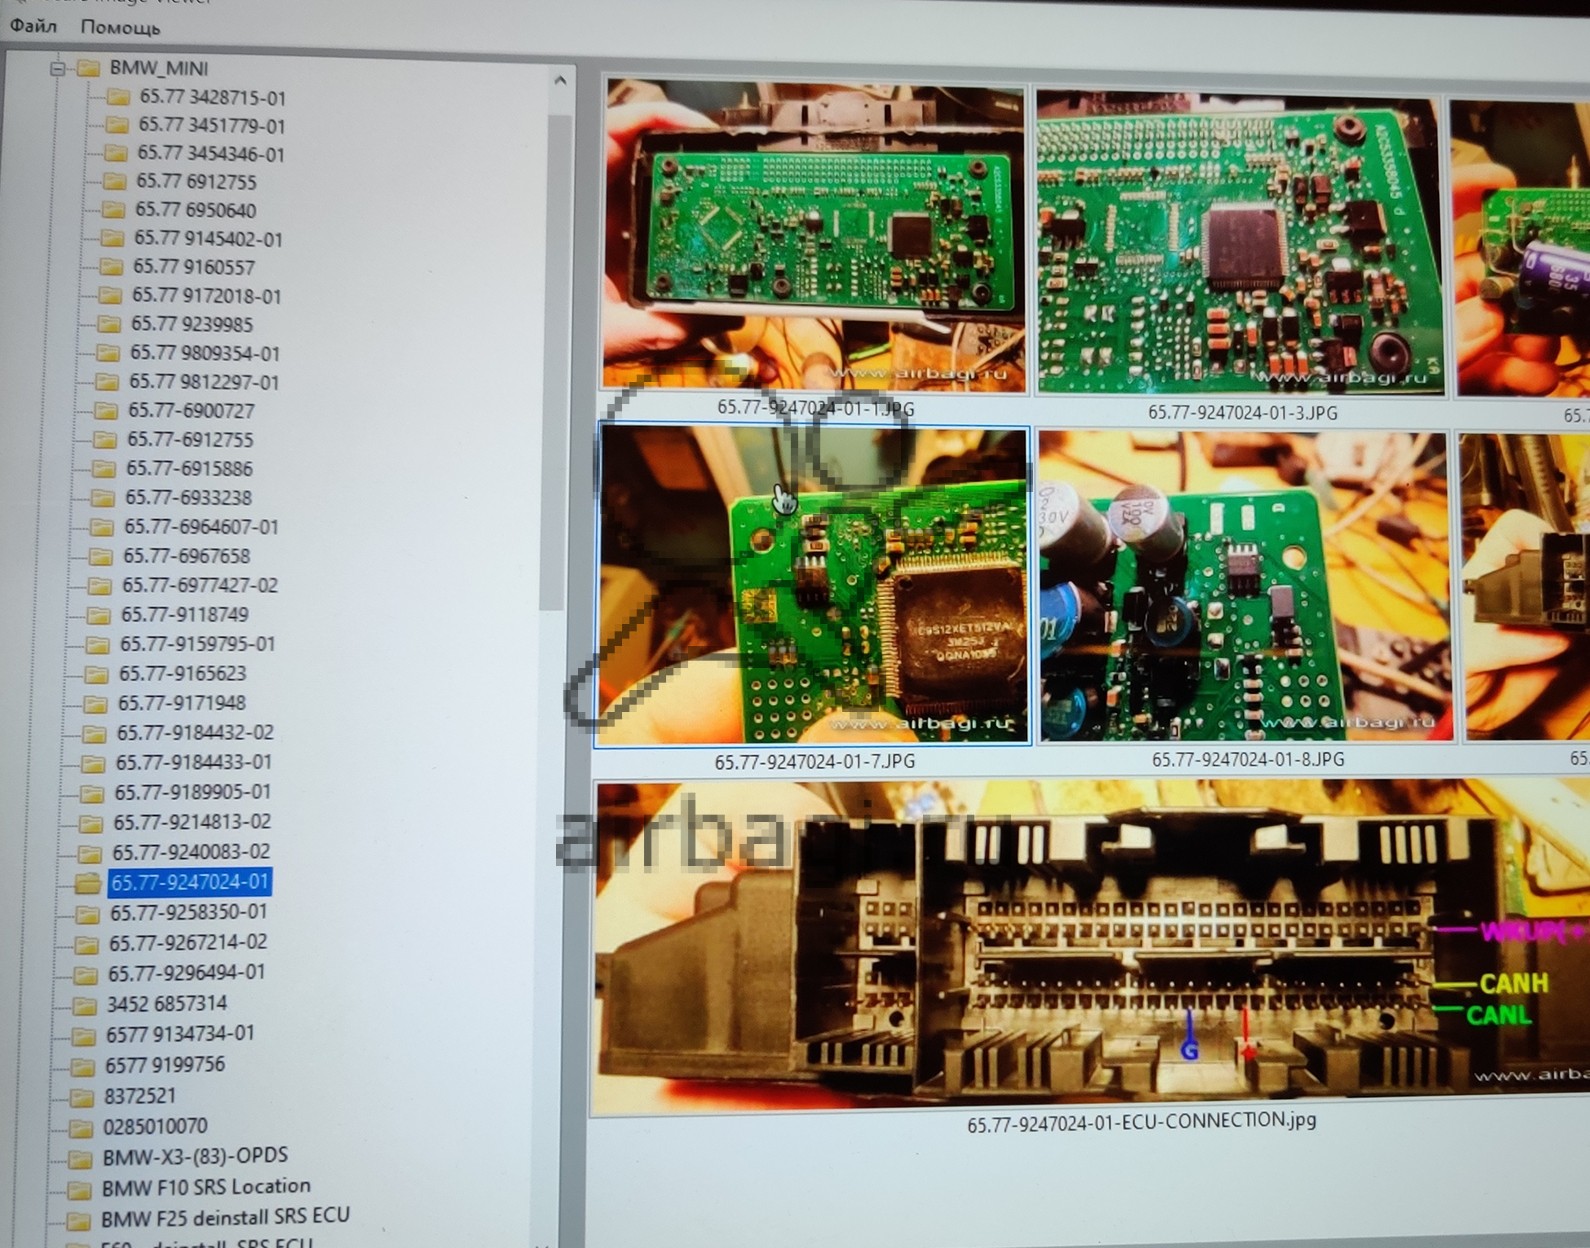Screen dimensions: 1590x1248
Task: Click folder icon of 65.77 3428715-01
Action: (119, 97)
